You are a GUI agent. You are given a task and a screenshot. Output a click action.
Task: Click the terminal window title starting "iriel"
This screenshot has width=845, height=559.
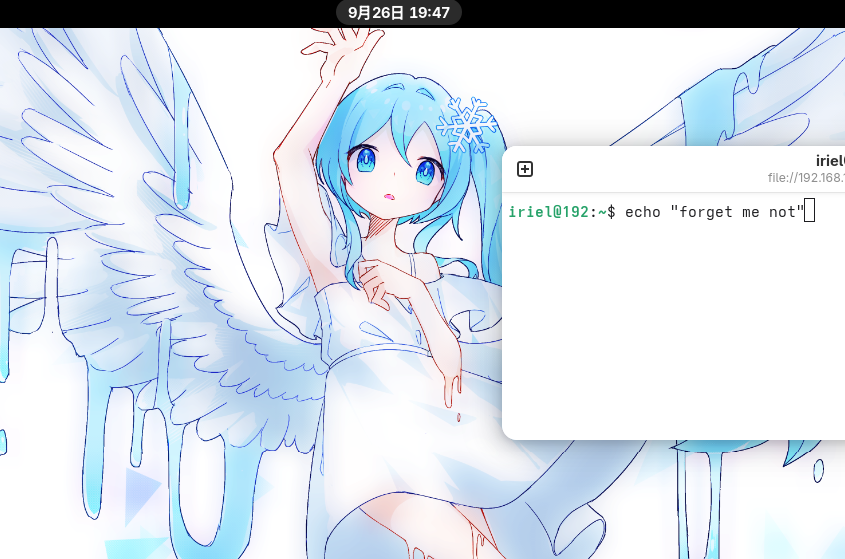pos(830,161)
